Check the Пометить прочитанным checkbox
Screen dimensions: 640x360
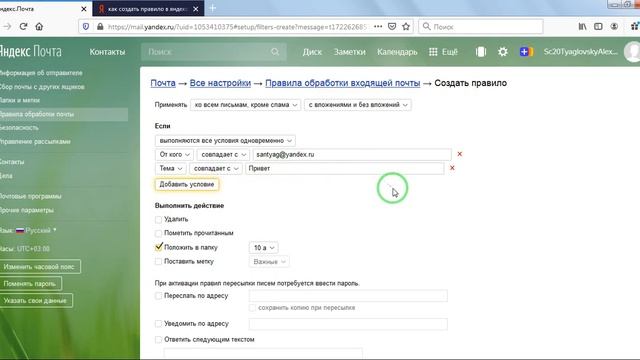(x=158, y=233)
